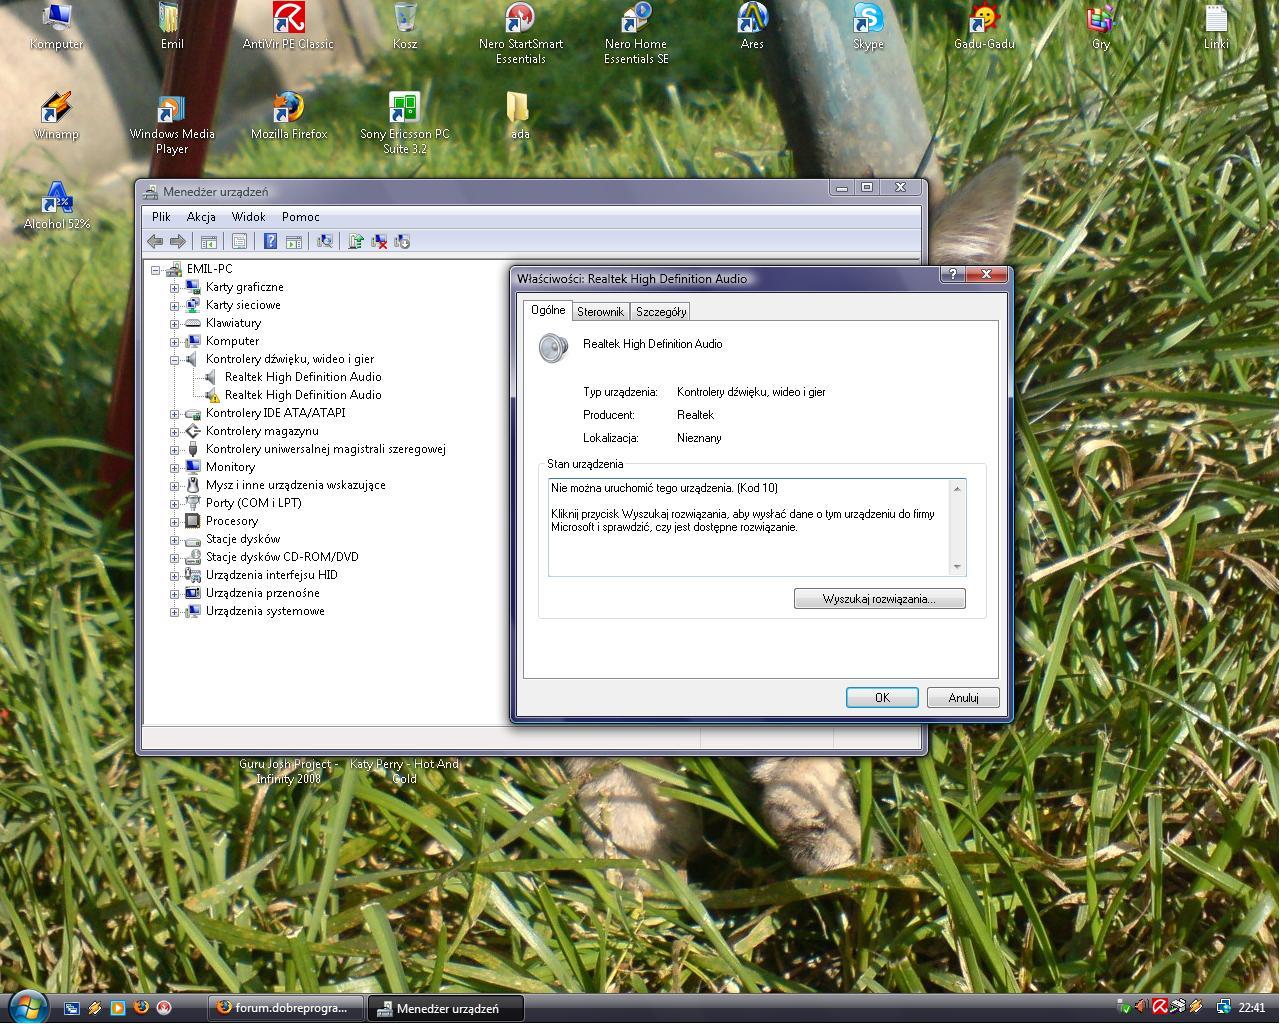Expand the Procesory node

(174, 521)
